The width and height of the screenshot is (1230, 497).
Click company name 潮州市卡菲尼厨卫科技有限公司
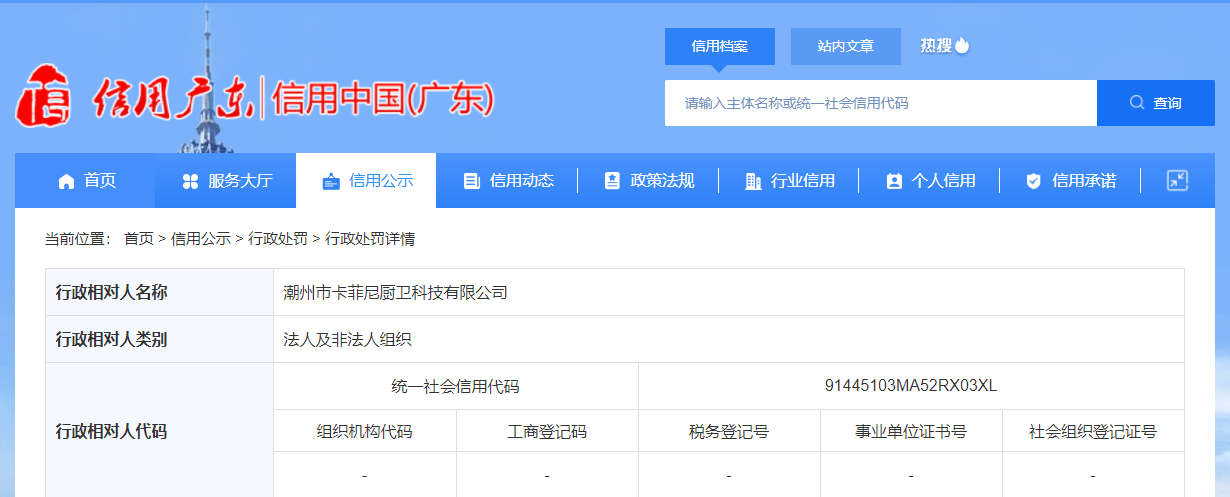pyautogui.click(x=396, y=293)
